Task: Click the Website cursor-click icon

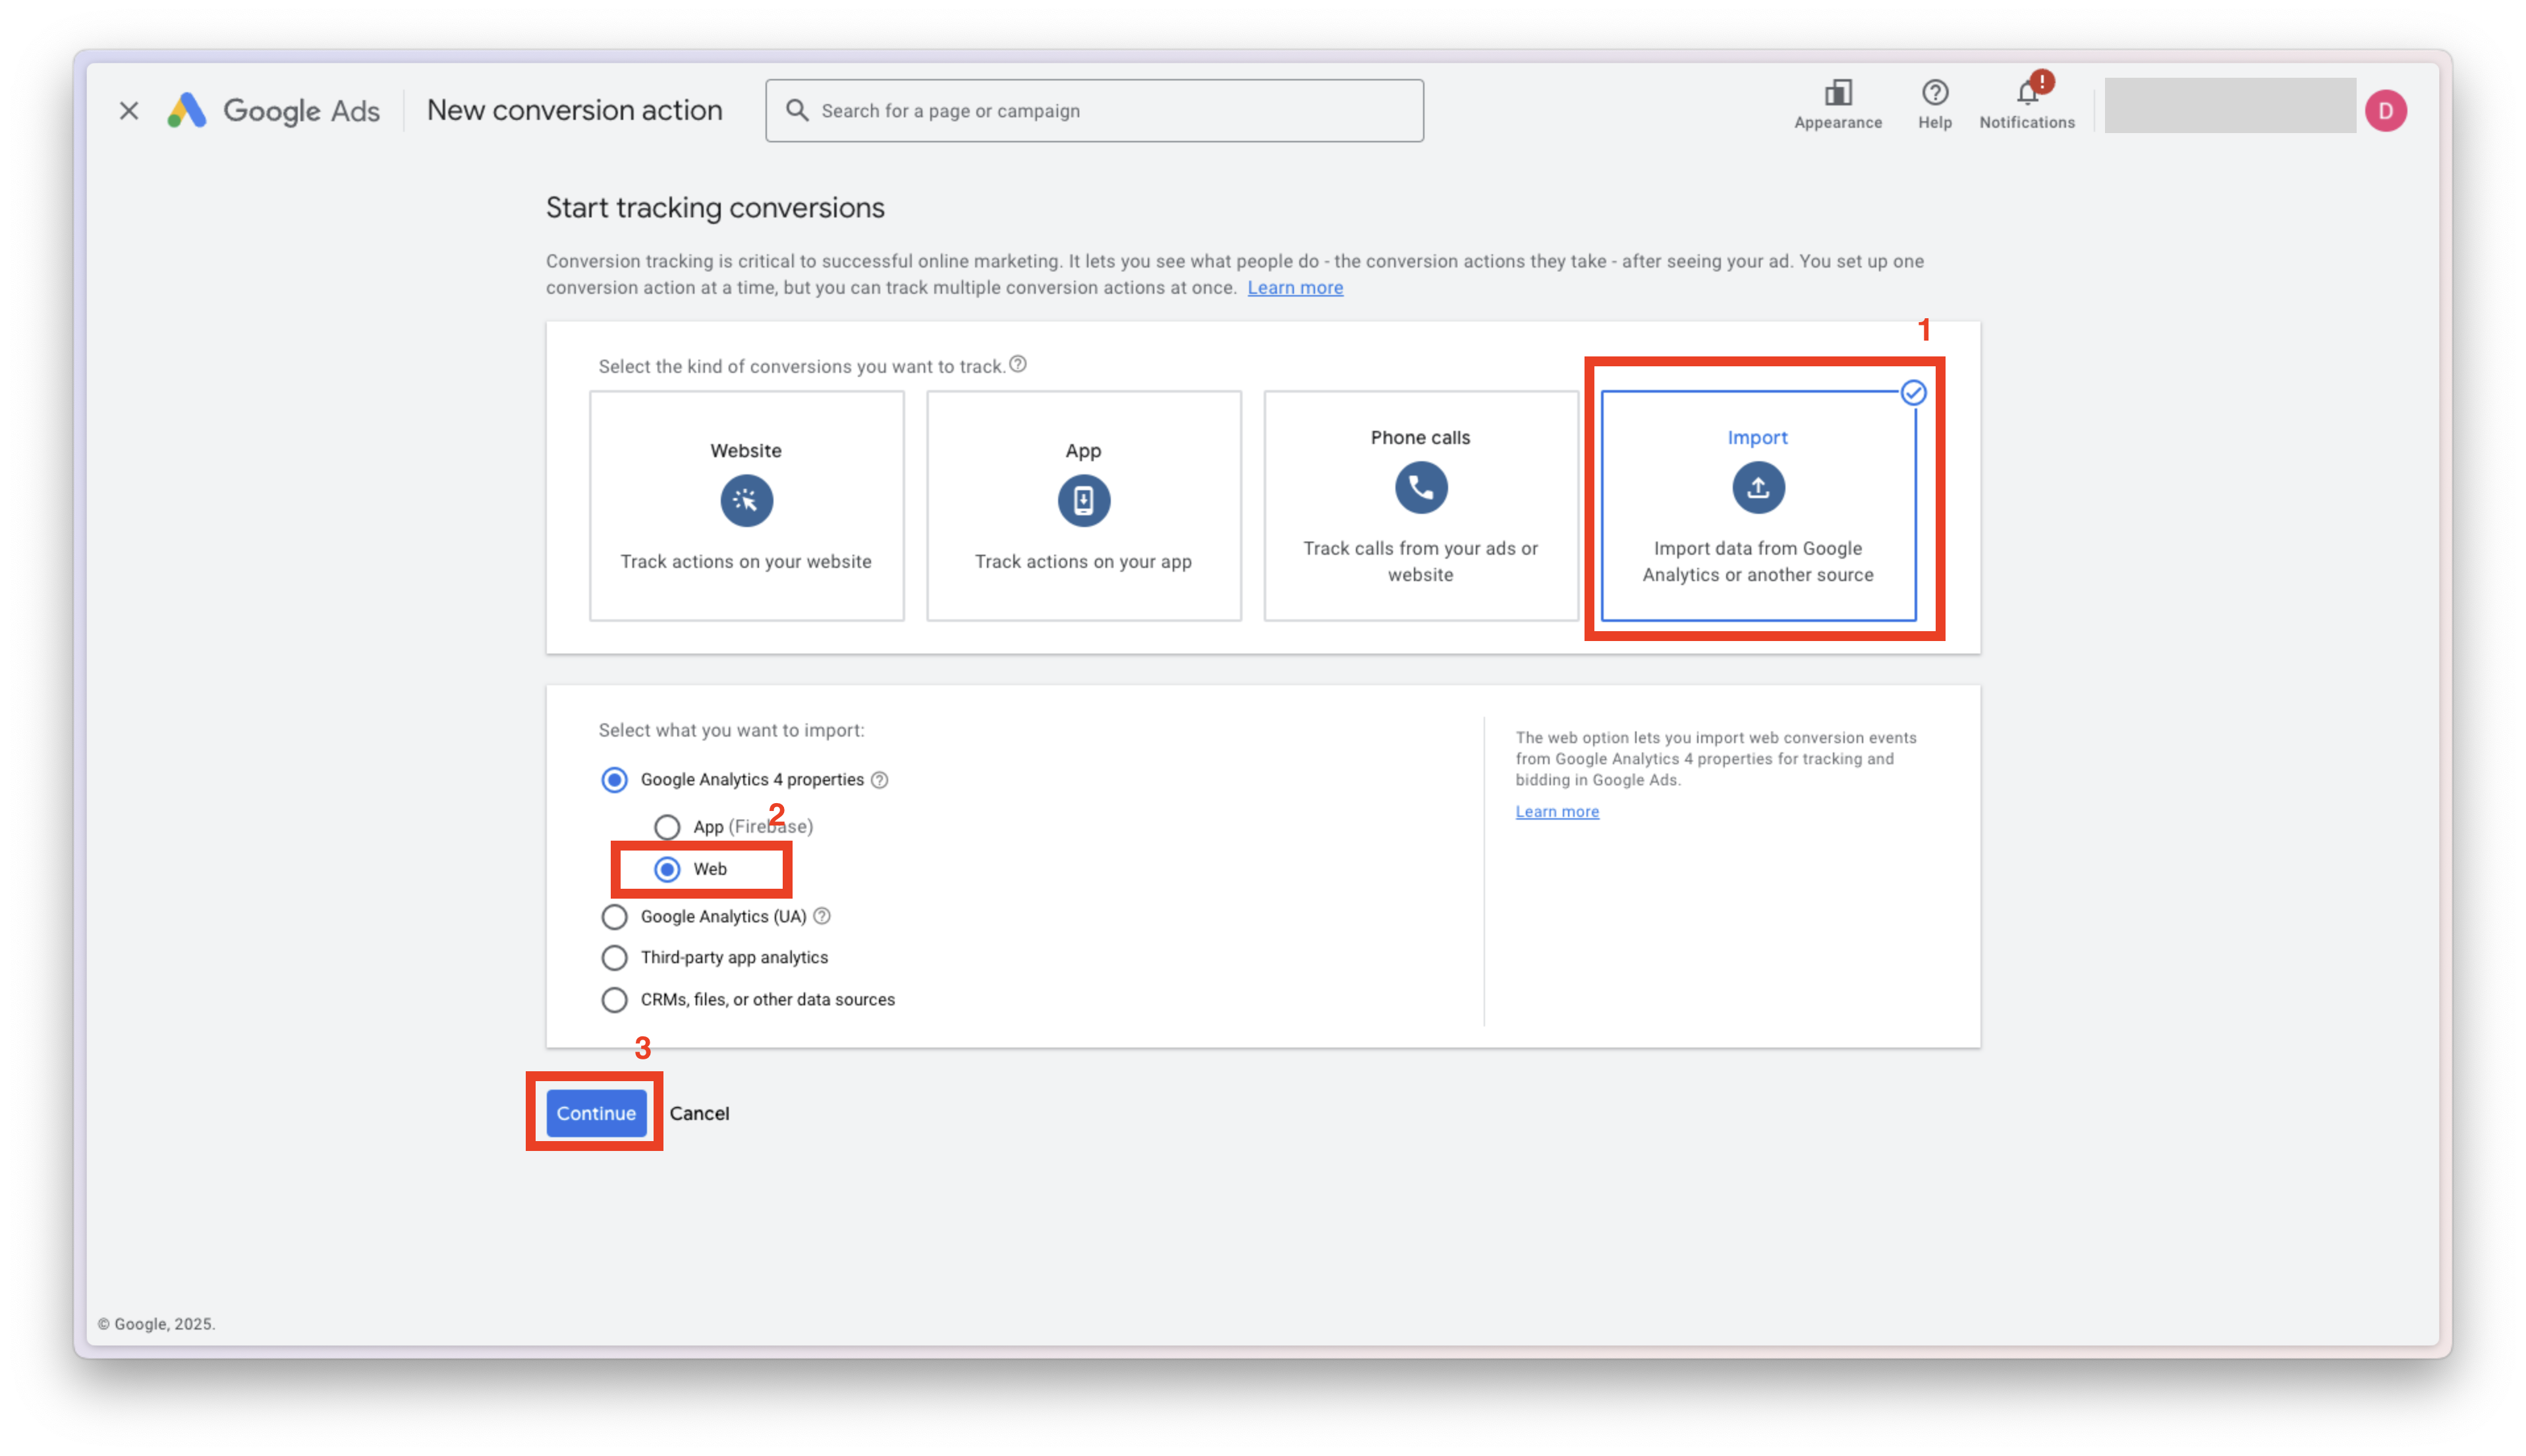Action: point(746,500)
